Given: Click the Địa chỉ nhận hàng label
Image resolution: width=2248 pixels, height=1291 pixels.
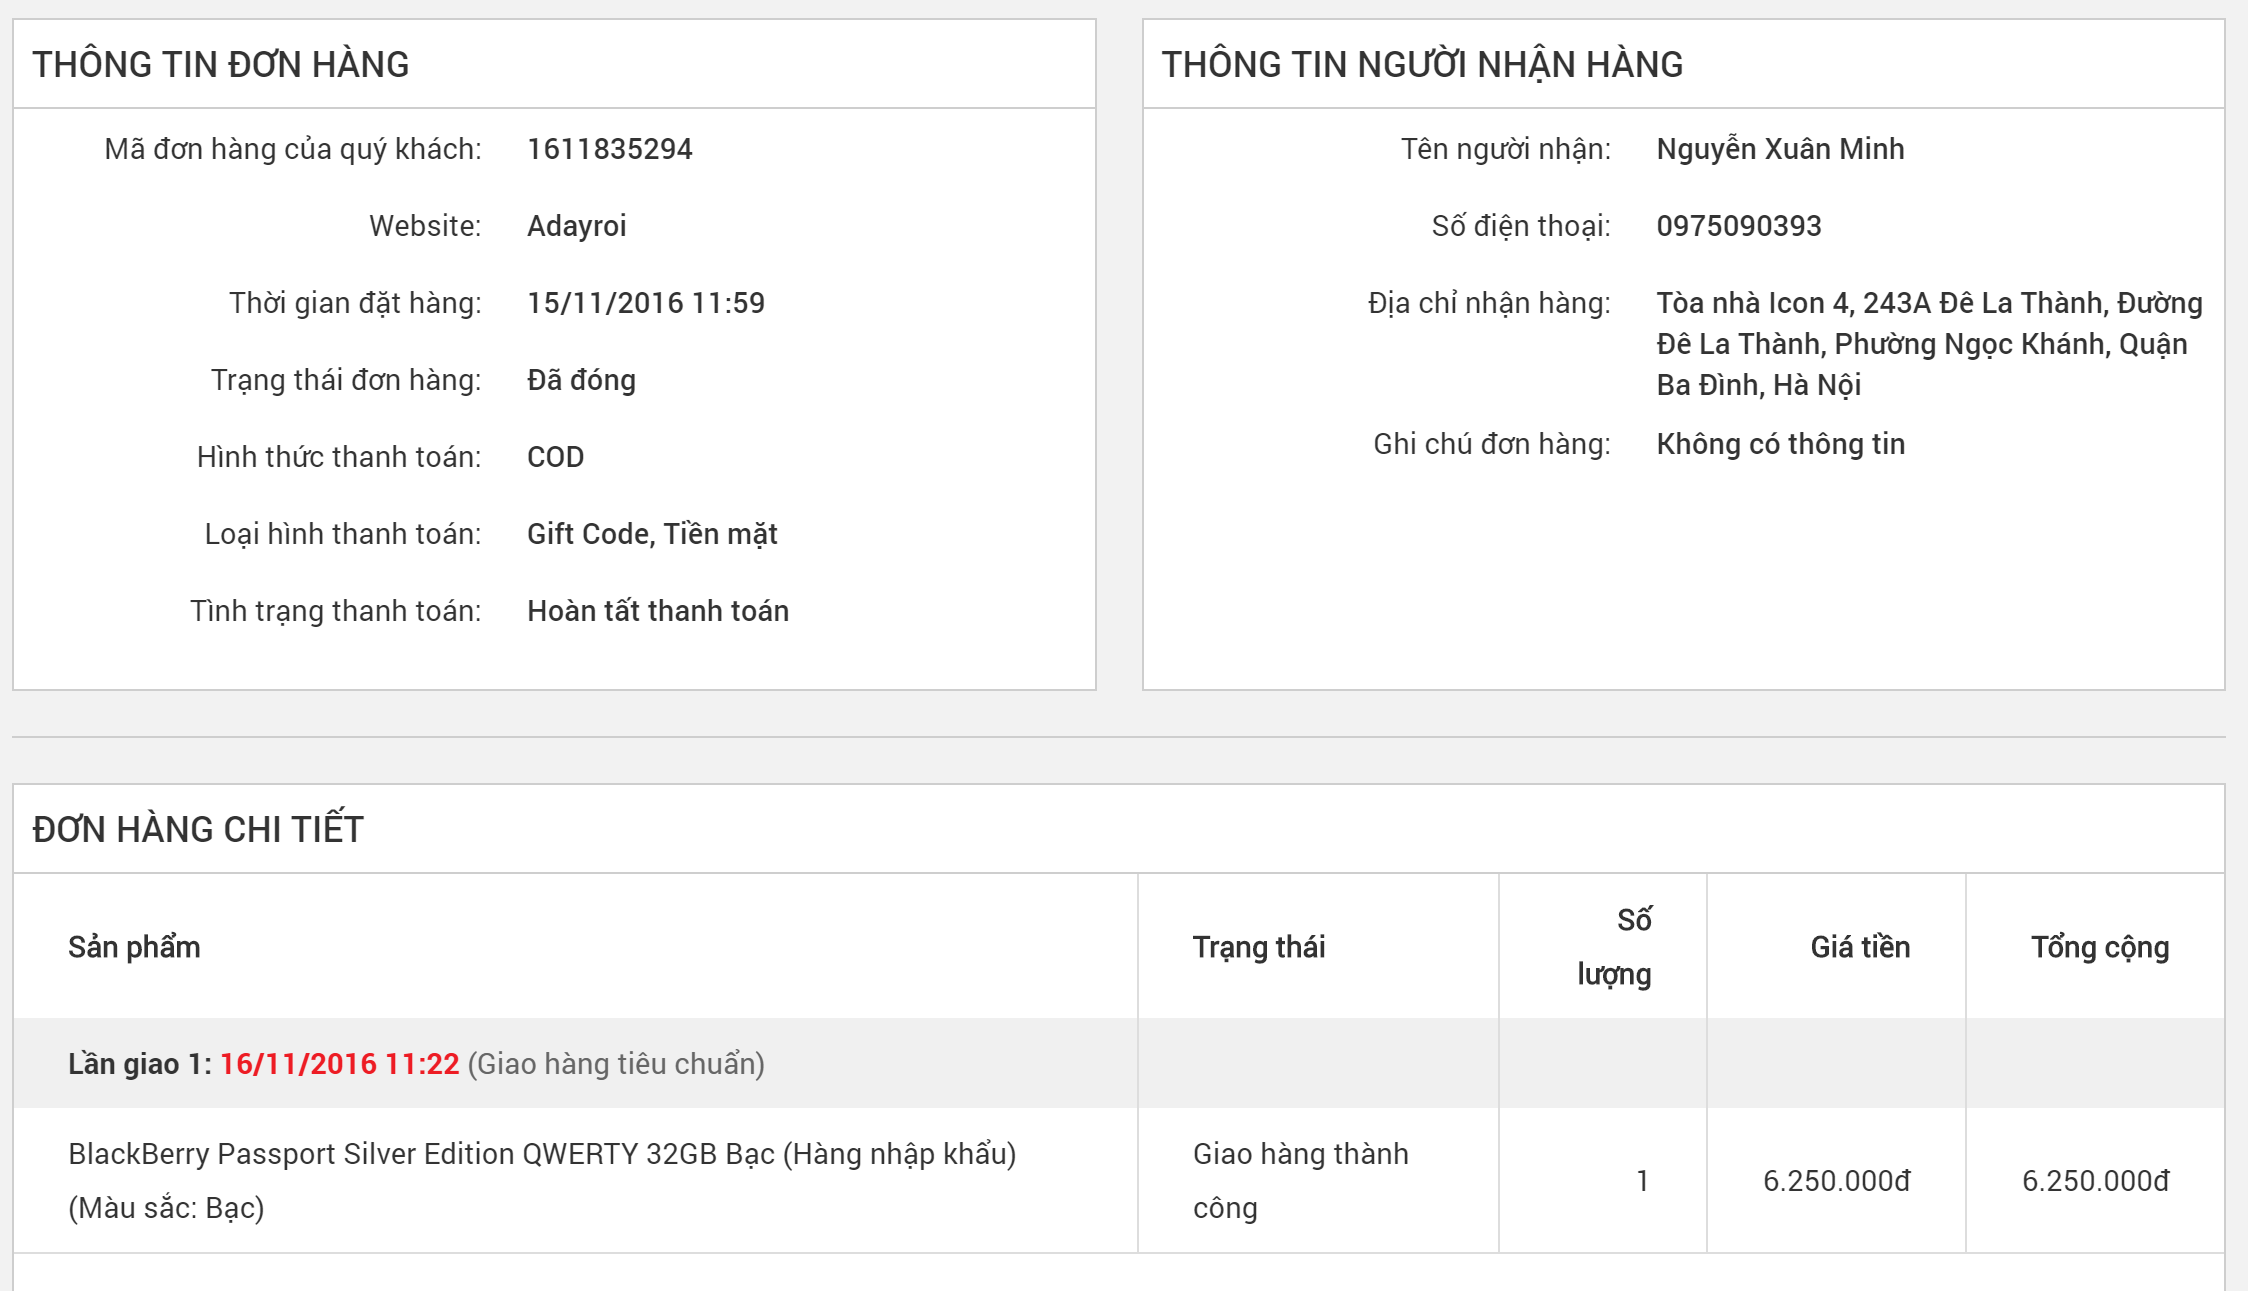Looking at the screenshot, I should tap(1489, 303).
